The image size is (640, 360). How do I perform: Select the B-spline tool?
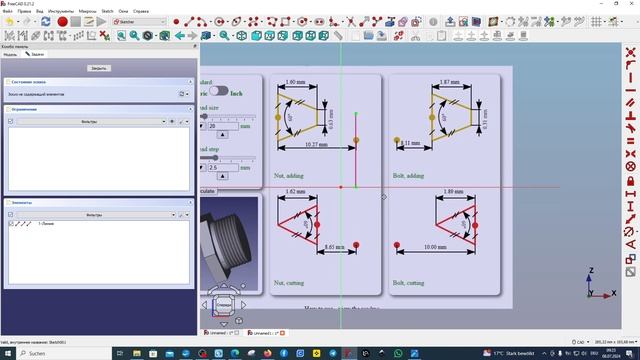pyautogui.click(x=253, y=22)
